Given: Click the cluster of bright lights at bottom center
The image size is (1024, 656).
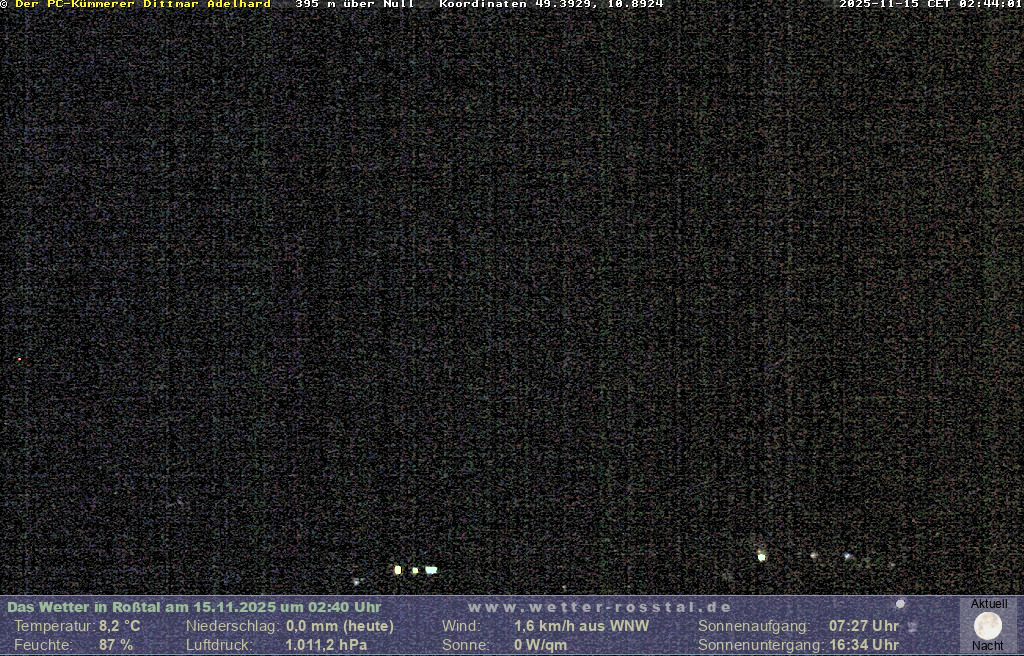Looking at the screenshot, I should [x=415, y=570].
